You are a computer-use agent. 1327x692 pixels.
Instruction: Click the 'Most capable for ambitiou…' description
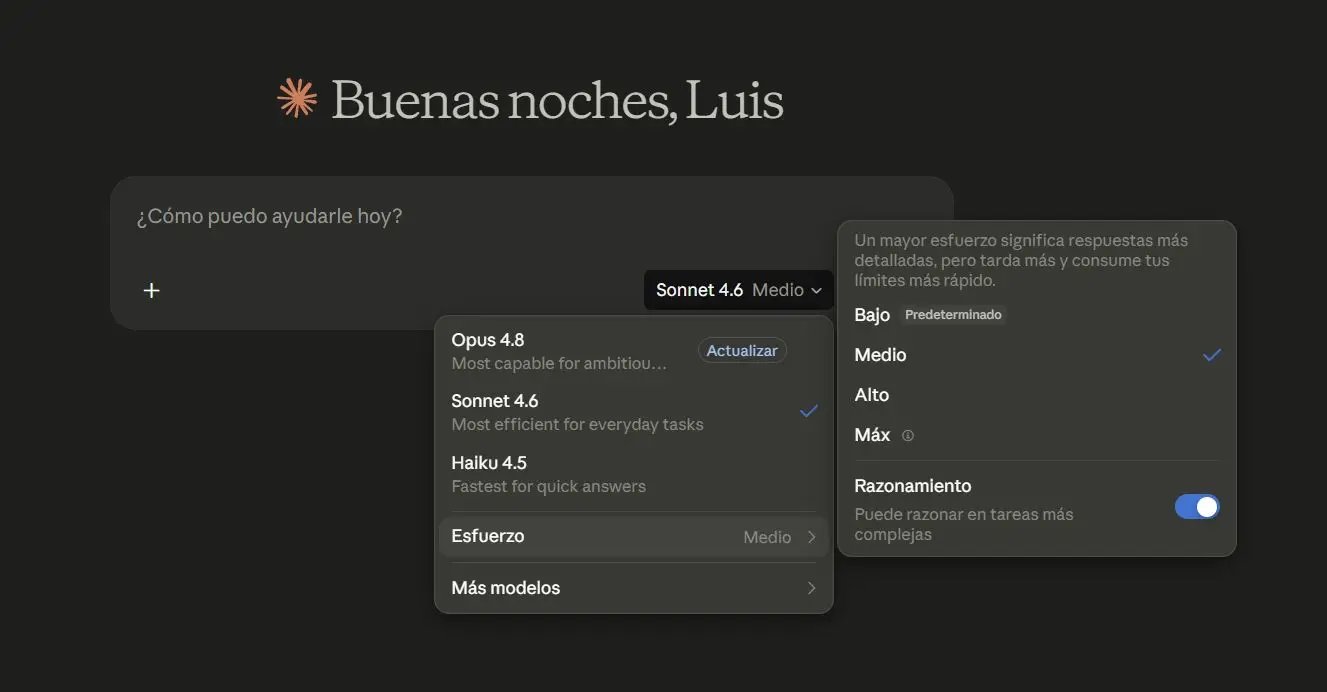(x=559, y=363)
